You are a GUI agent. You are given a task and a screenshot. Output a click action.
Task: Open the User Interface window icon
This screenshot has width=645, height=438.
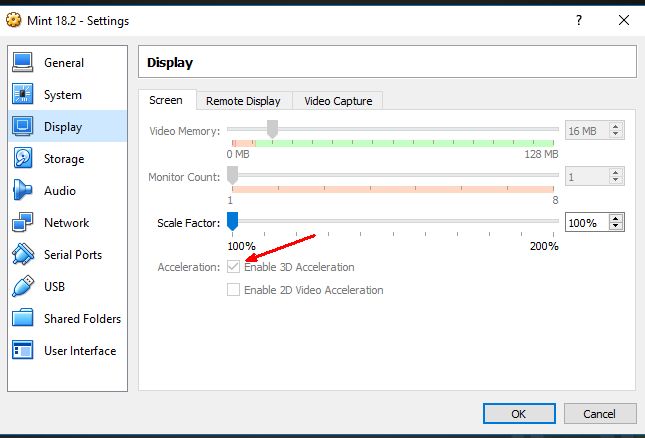(23, 350)
